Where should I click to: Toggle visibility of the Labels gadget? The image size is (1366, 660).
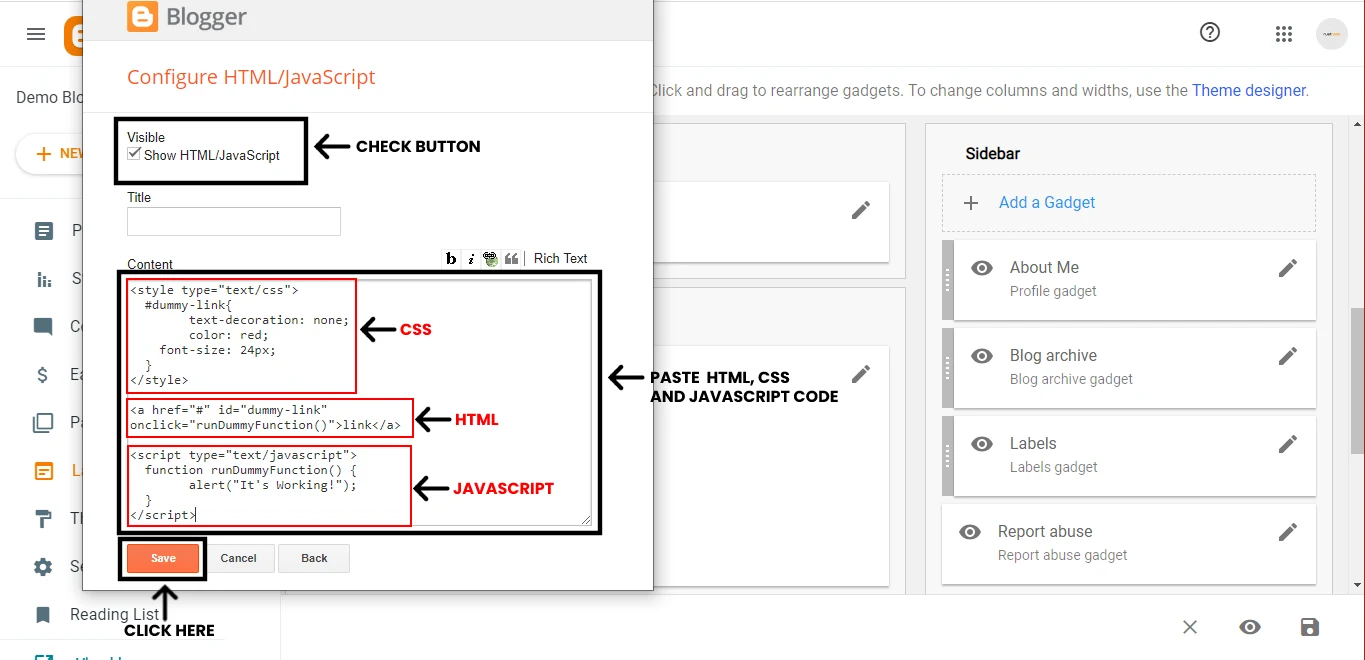point(981,443)
